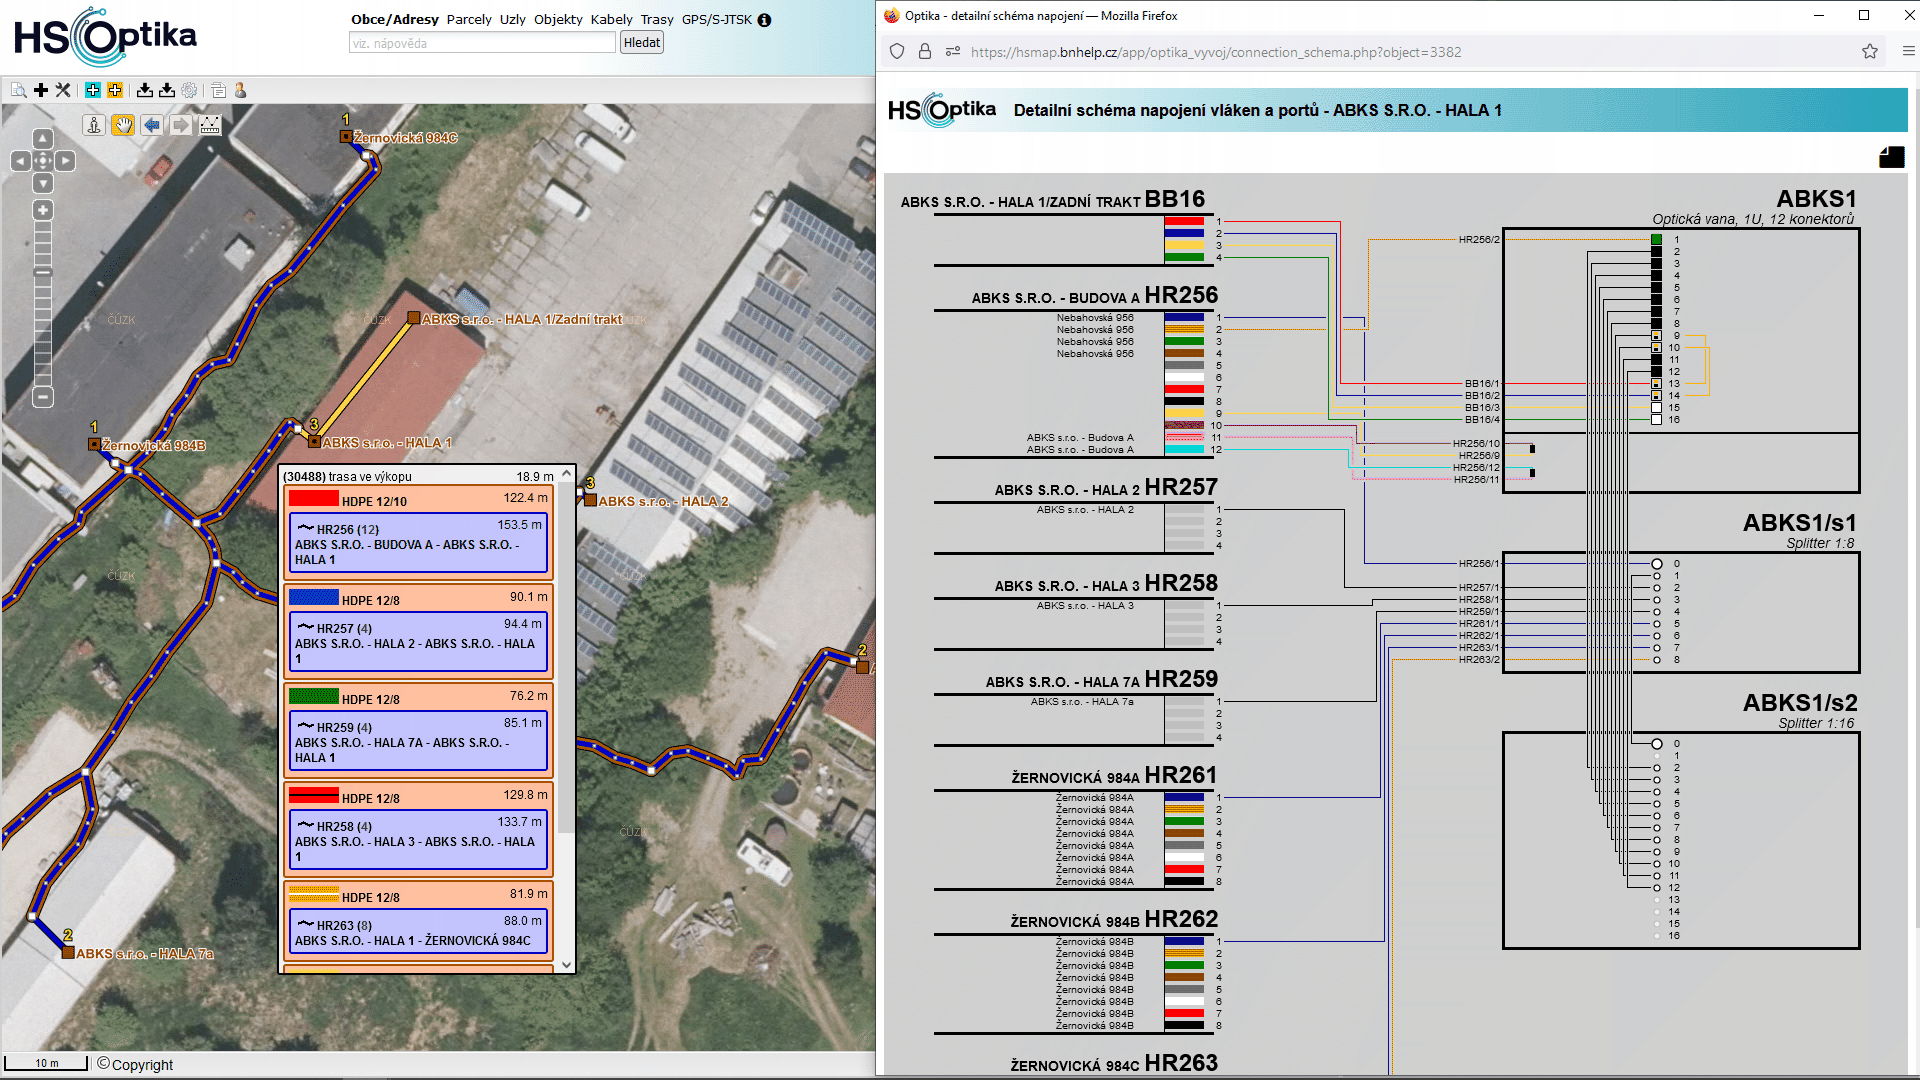Open the Obce/Adresy search tab
This screenshot has height=1080, width=1920.
pyautogui.click(x=395, y=20)
